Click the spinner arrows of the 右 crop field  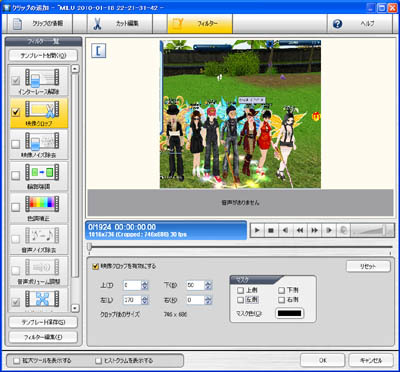(208, 300)
